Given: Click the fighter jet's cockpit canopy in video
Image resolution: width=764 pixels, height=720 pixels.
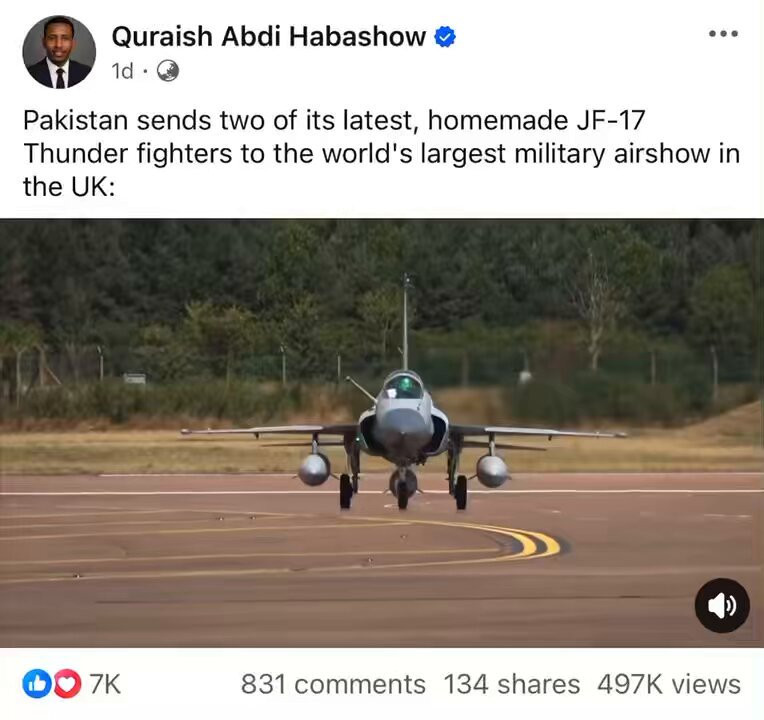Looking at the screenshot, I should pos(403,387).
